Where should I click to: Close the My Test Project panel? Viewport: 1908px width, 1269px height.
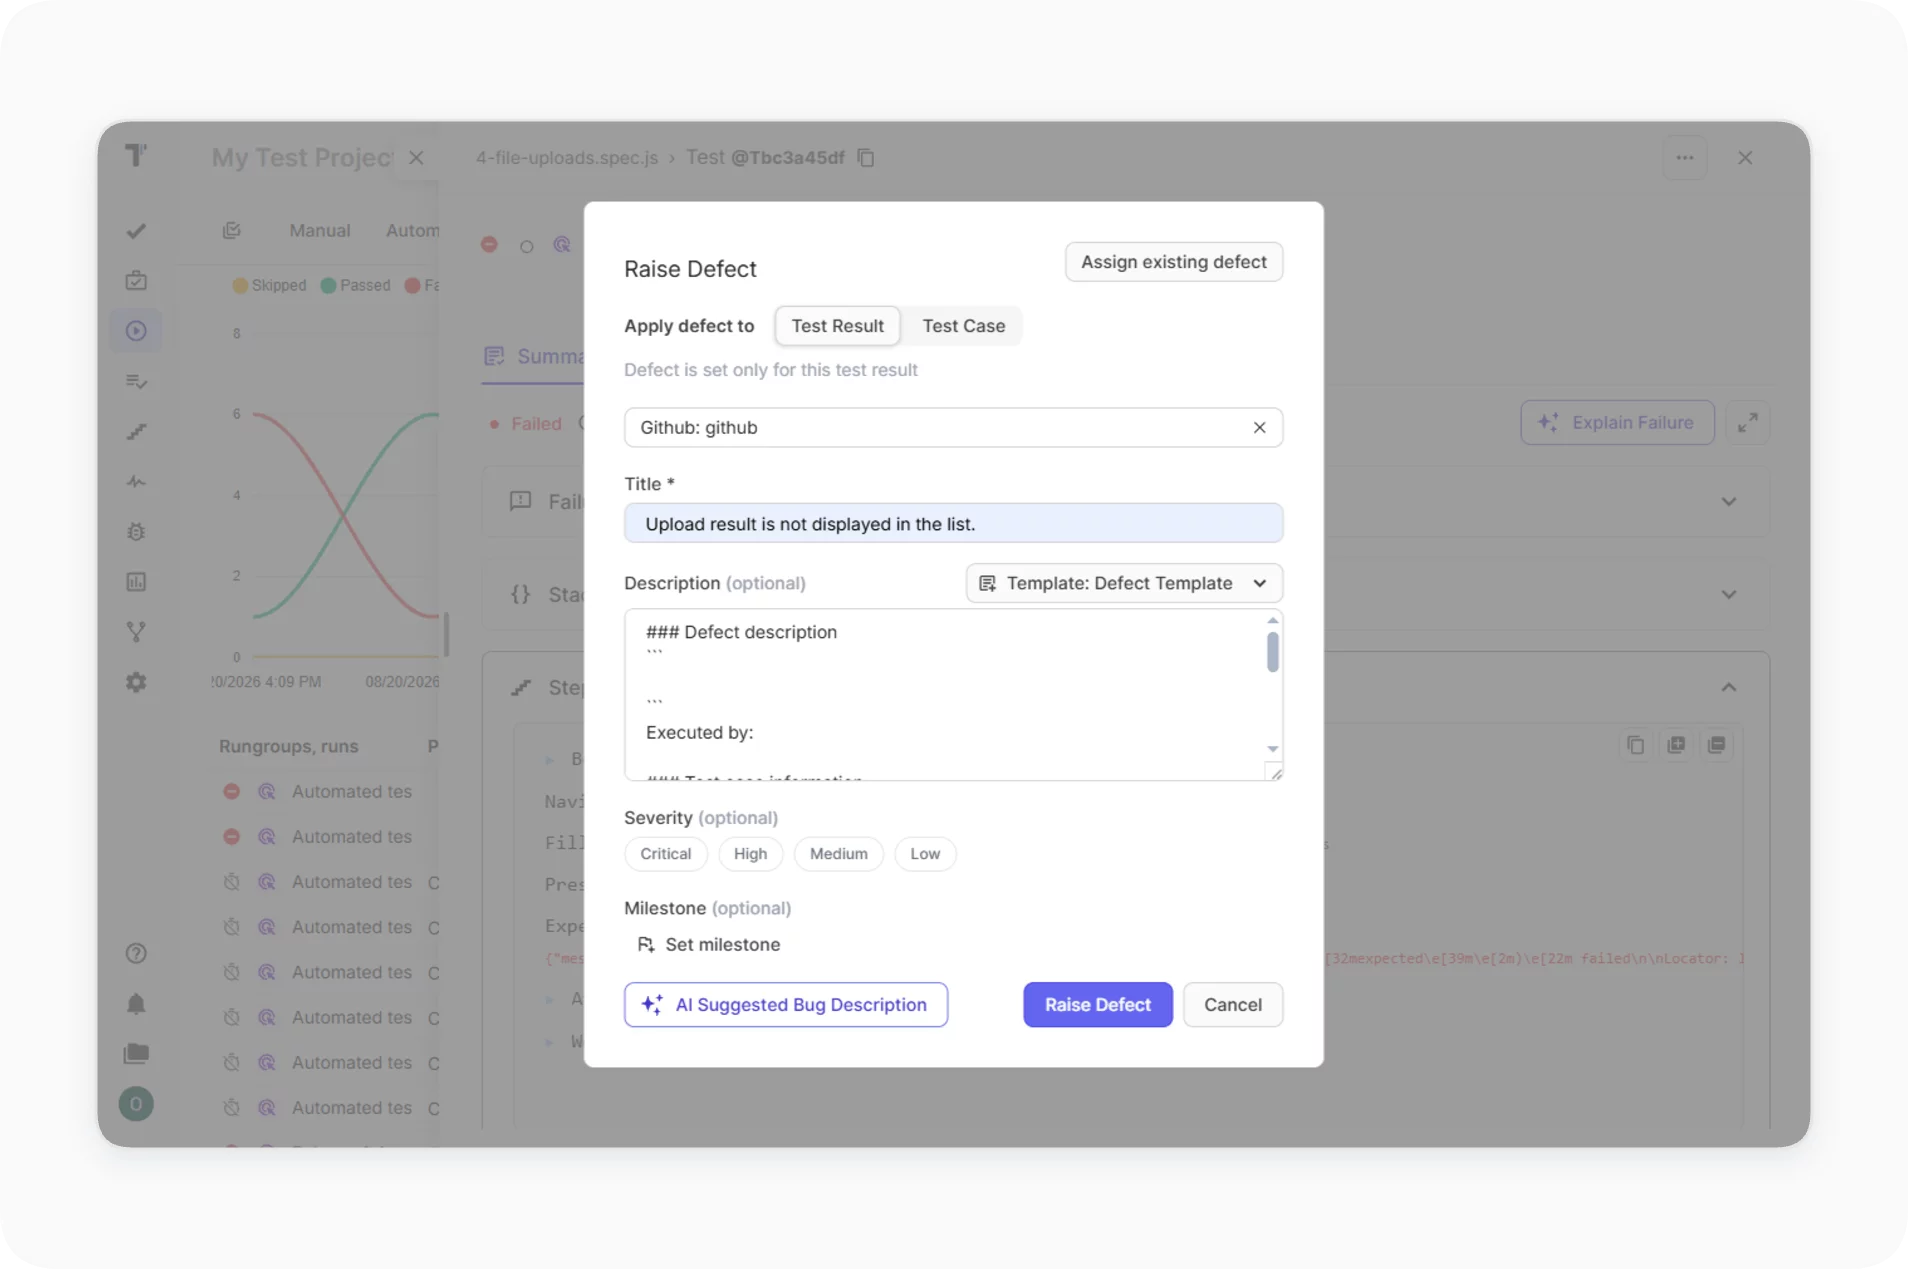click(416, 158)
